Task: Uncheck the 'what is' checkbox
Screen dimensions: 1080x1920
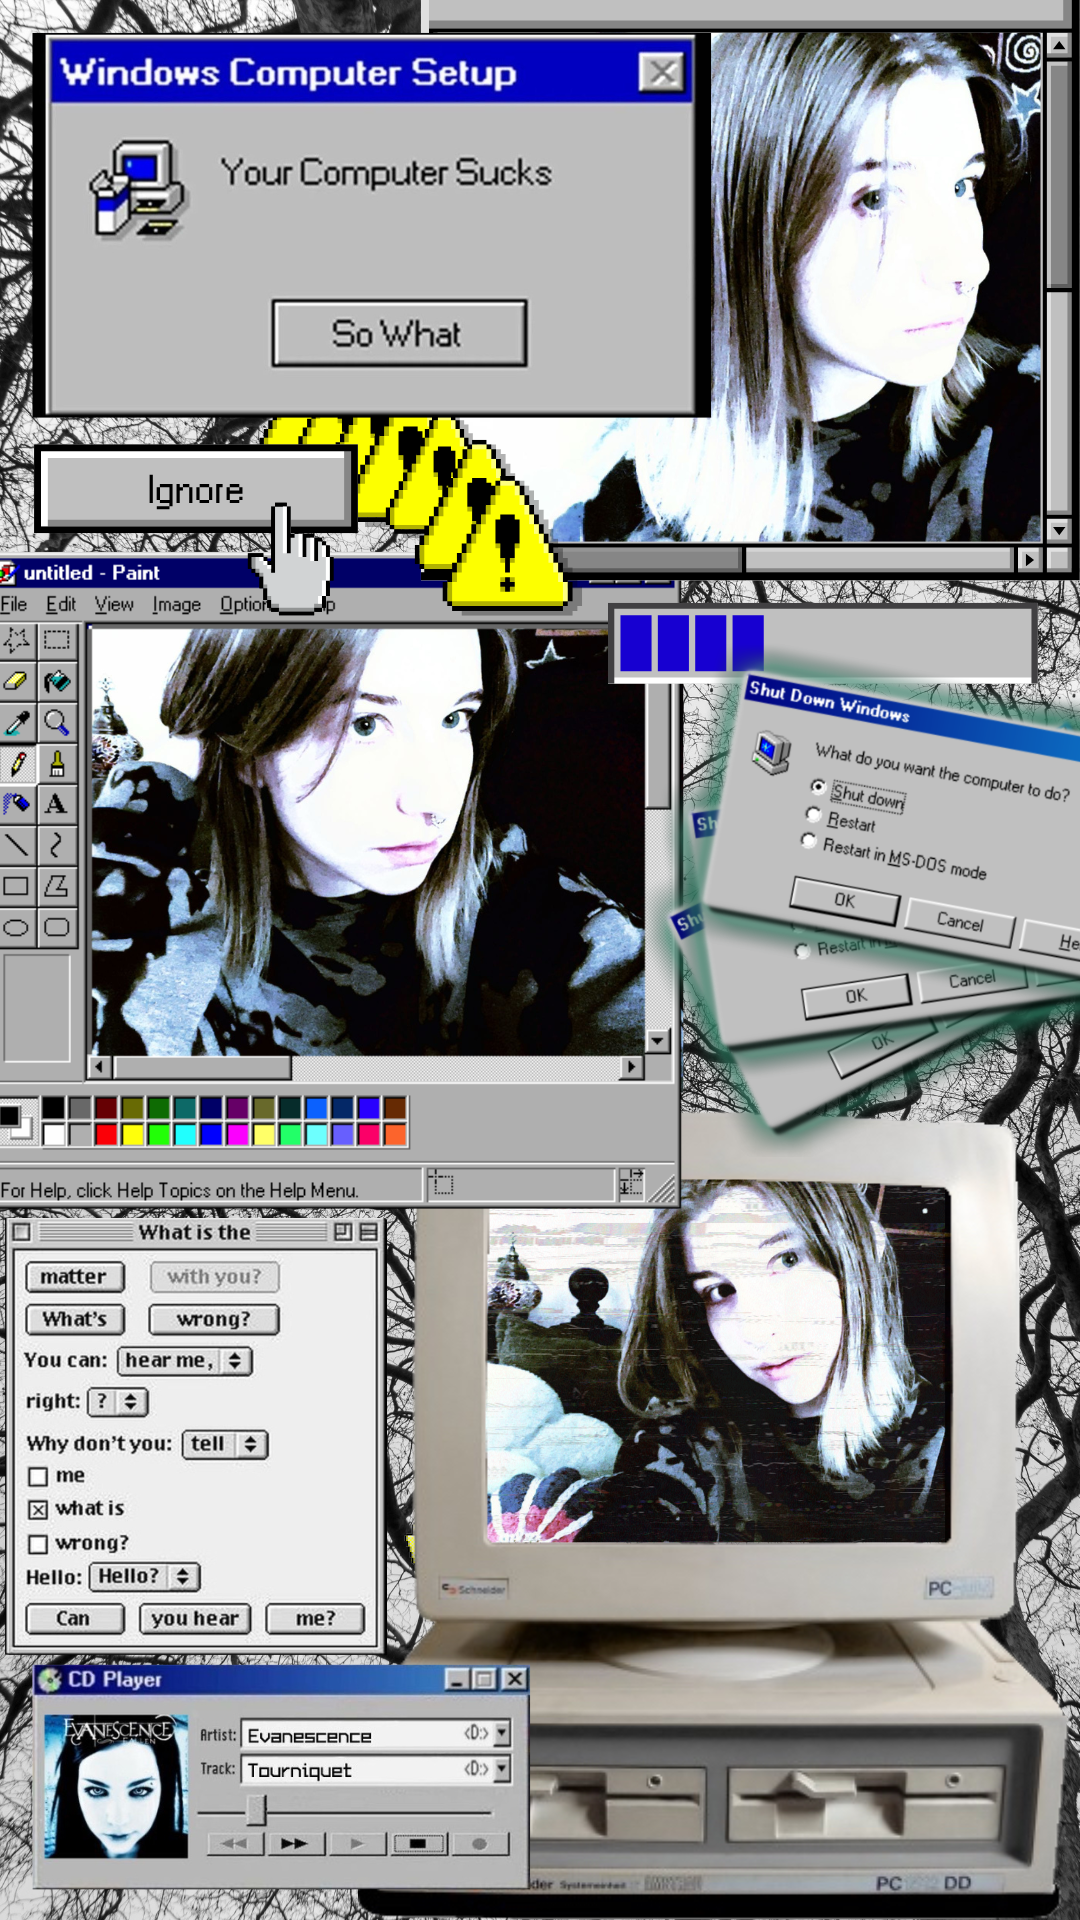Action: click(x=38, y=1510)
